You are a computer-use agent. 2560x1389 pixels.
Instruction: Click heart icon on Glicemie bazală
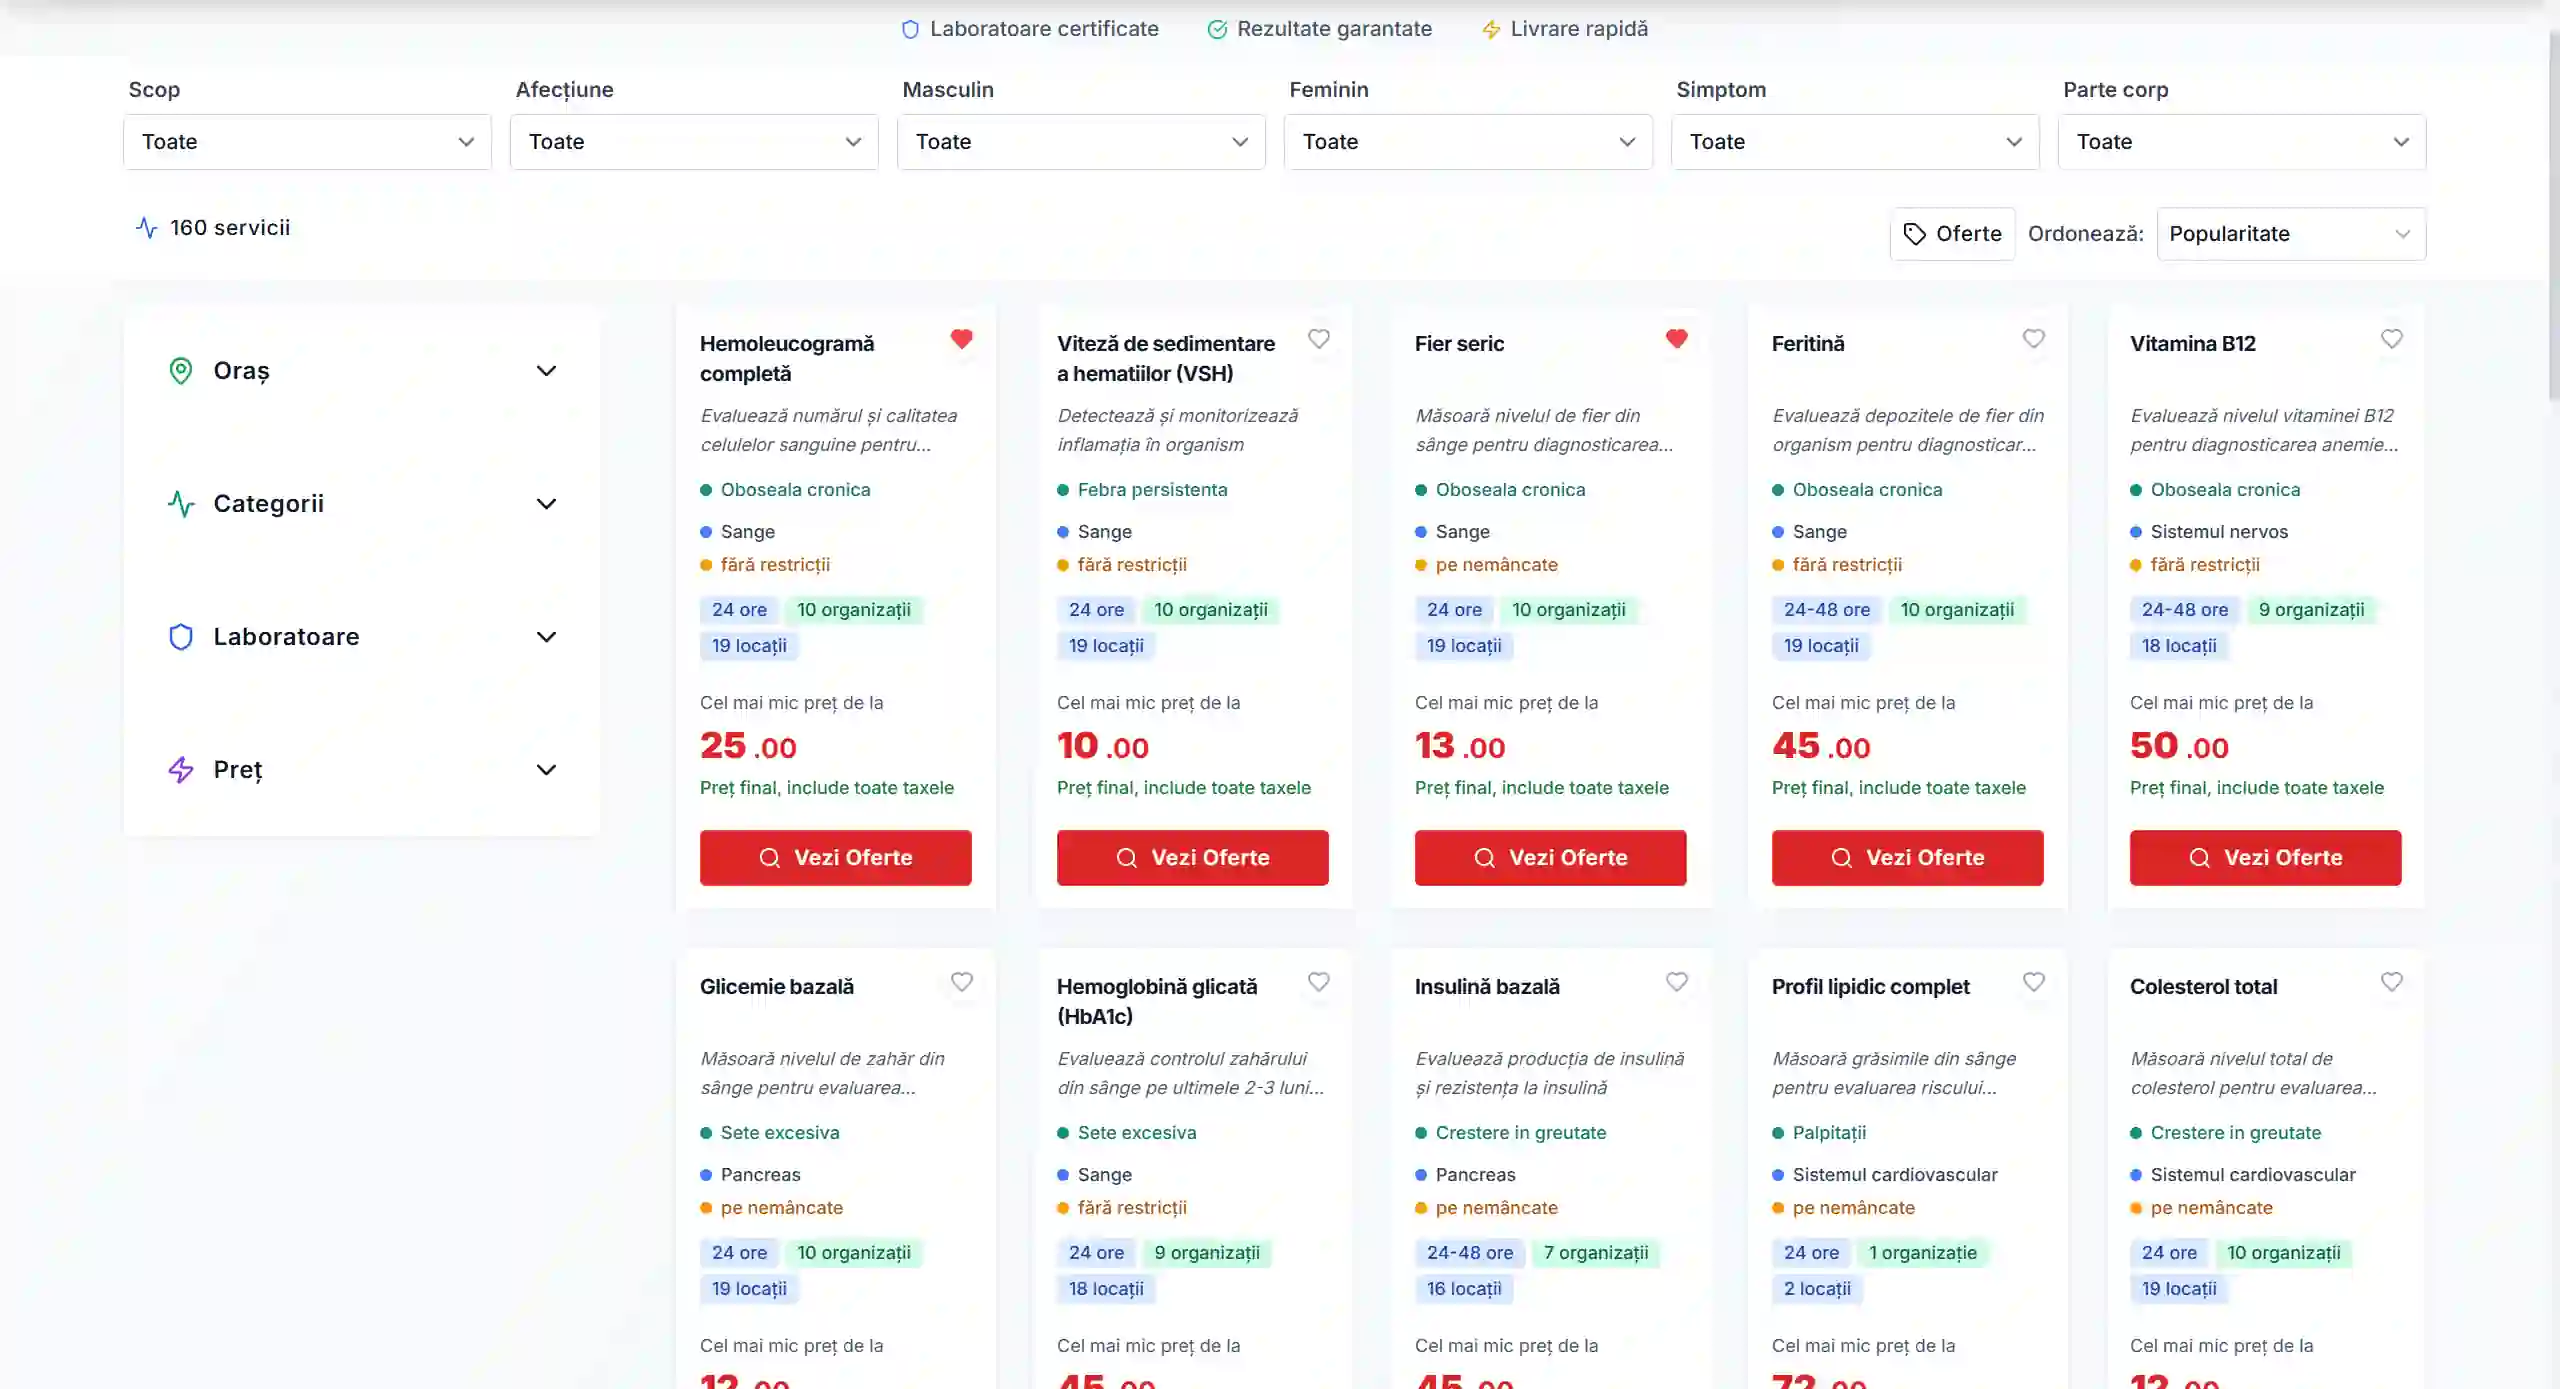click(x=961, y=982)
